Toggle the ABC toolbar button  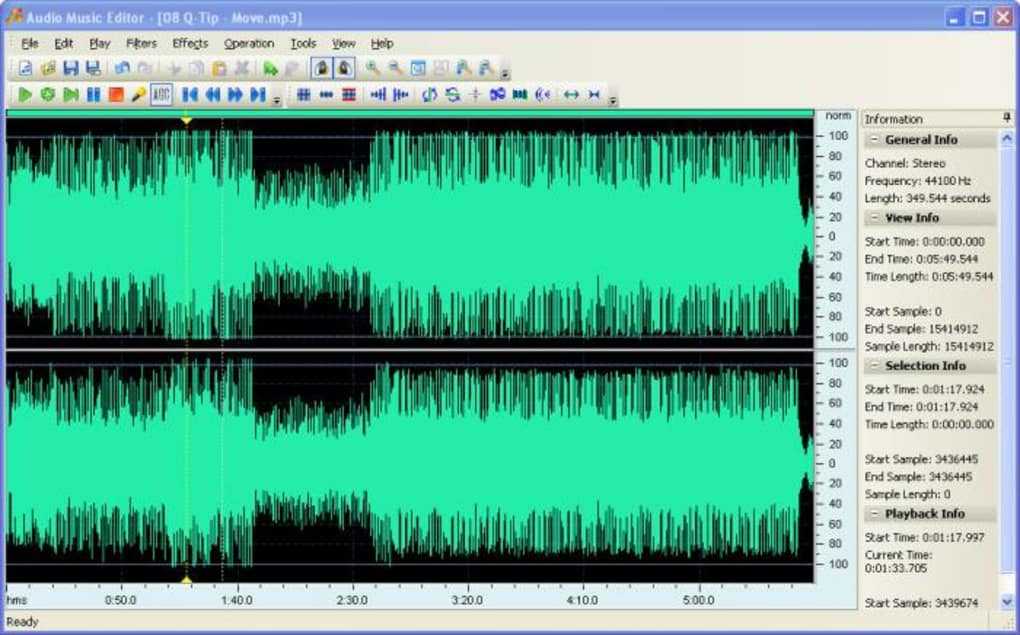click(x=161, y=95)
